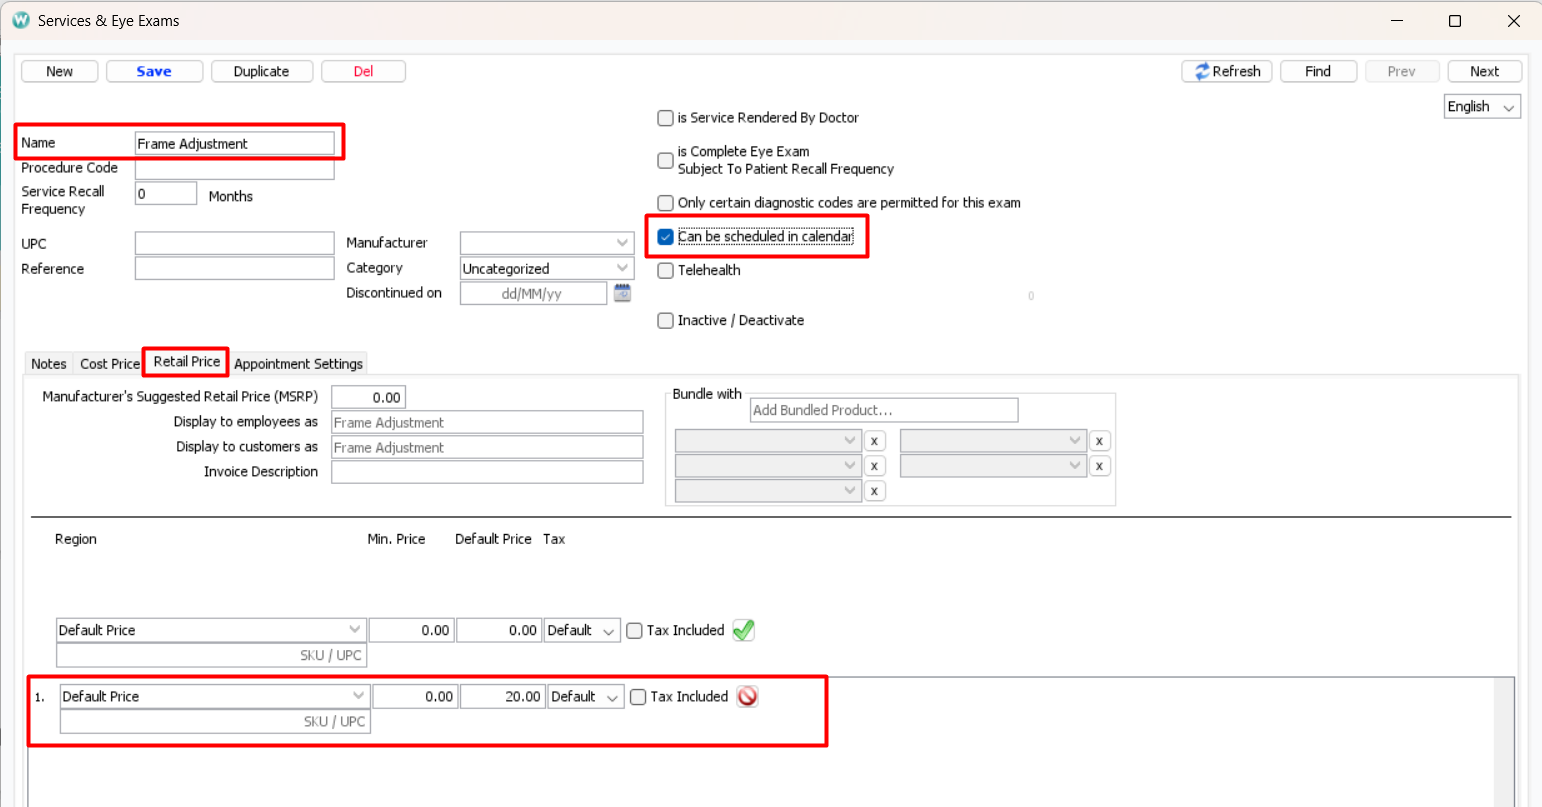Image resolution: width=1542 pixels, height=807 pixels.
Task: Click the Services & Eye Exams app icon
Action: pos(20,20)
